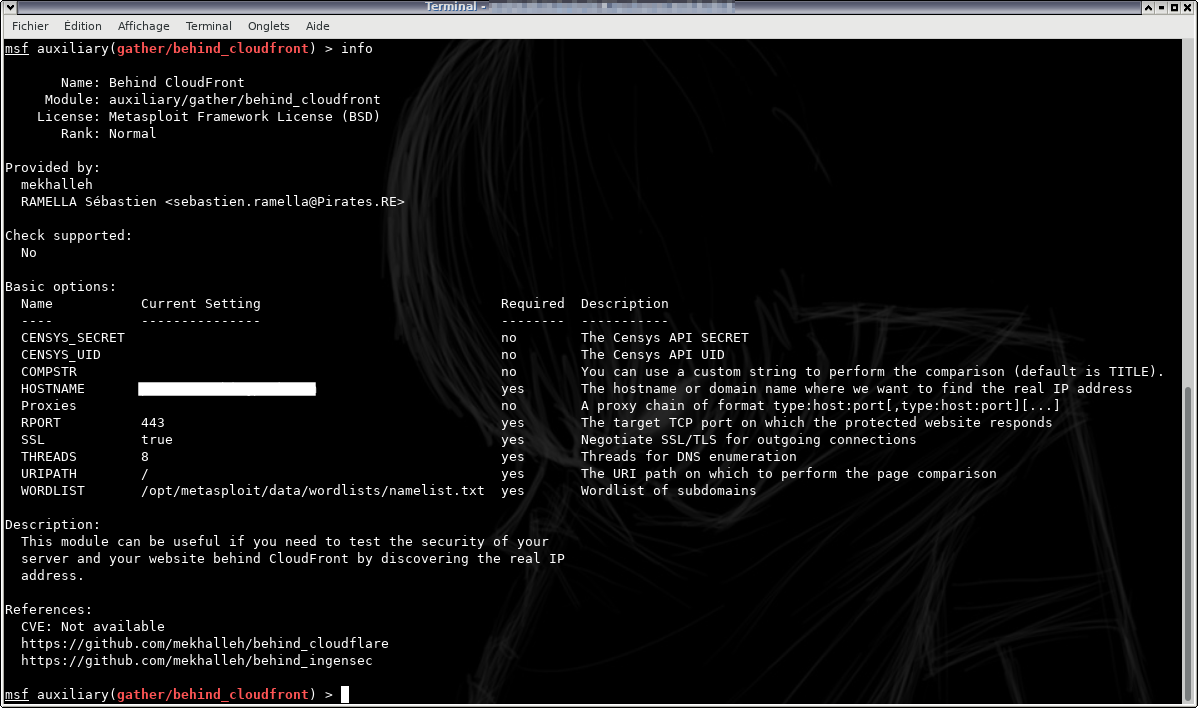1198x708 pixels.
Task: Click the COMPSTR option name
Action: point(49,371)
